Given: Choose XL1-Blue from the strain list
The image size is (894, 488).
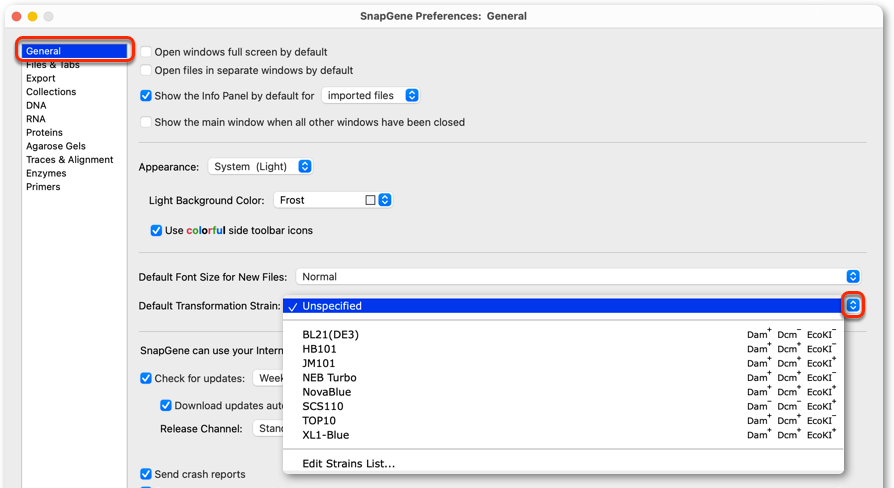Looking at the screenshot, I should (563, 435).
